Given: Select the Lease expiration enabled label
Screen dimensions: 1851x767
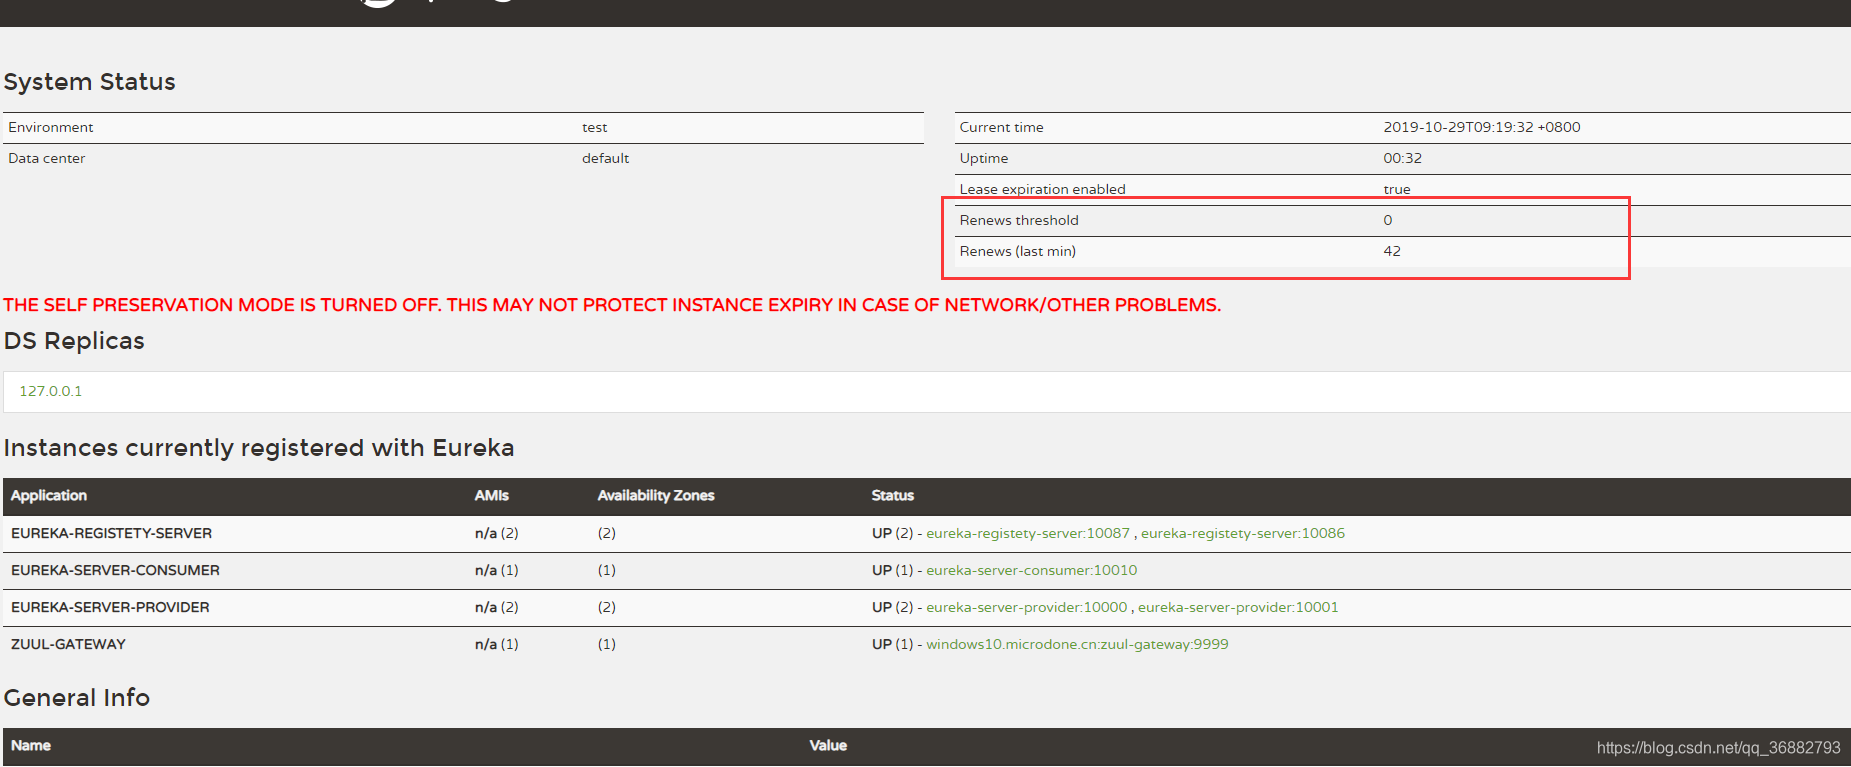Looking at the screenshot, I should click(x=1043, y=189).
